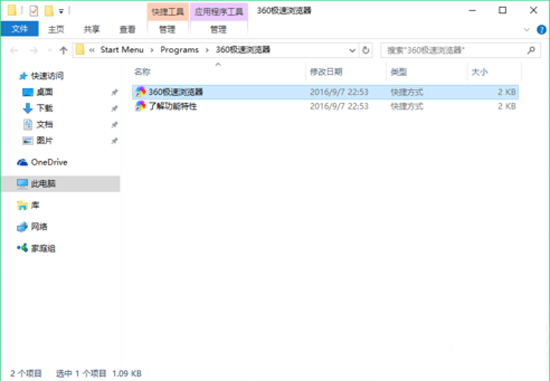The image size is (550, 381).
Task: Click the pin icon beside 文档
Action: point(114,125)
